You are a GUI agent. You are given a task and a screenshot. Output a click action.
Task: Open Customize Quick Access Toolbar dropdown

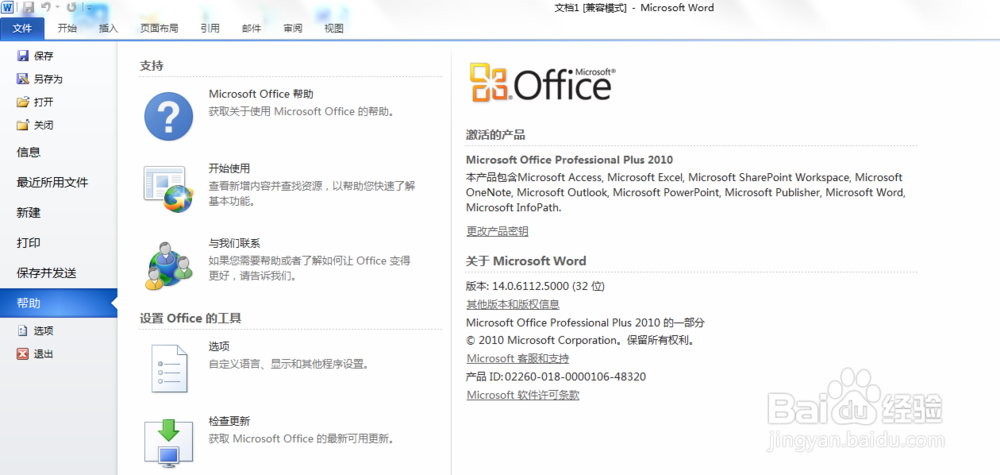pos(89,8)
